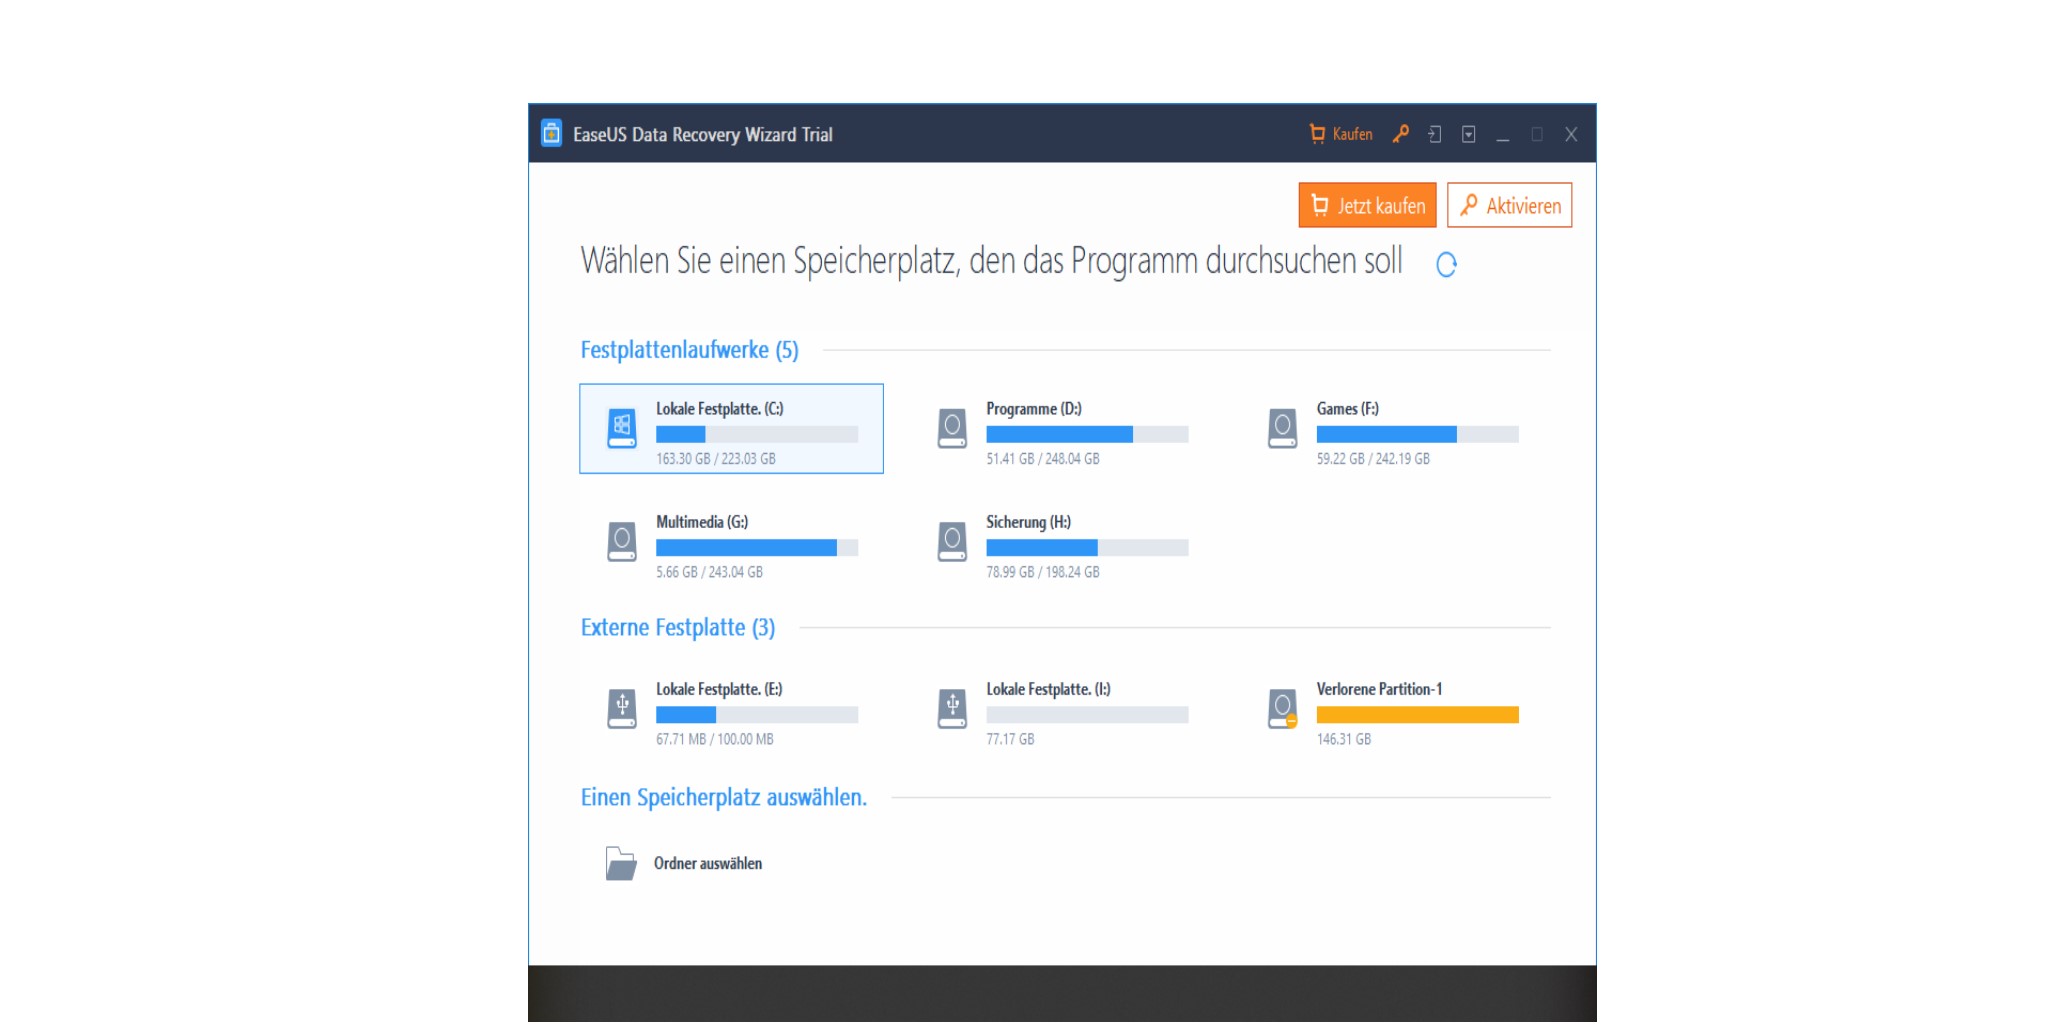Click the text Lokale Festplatte. (E:)

(x=719, y=689)
